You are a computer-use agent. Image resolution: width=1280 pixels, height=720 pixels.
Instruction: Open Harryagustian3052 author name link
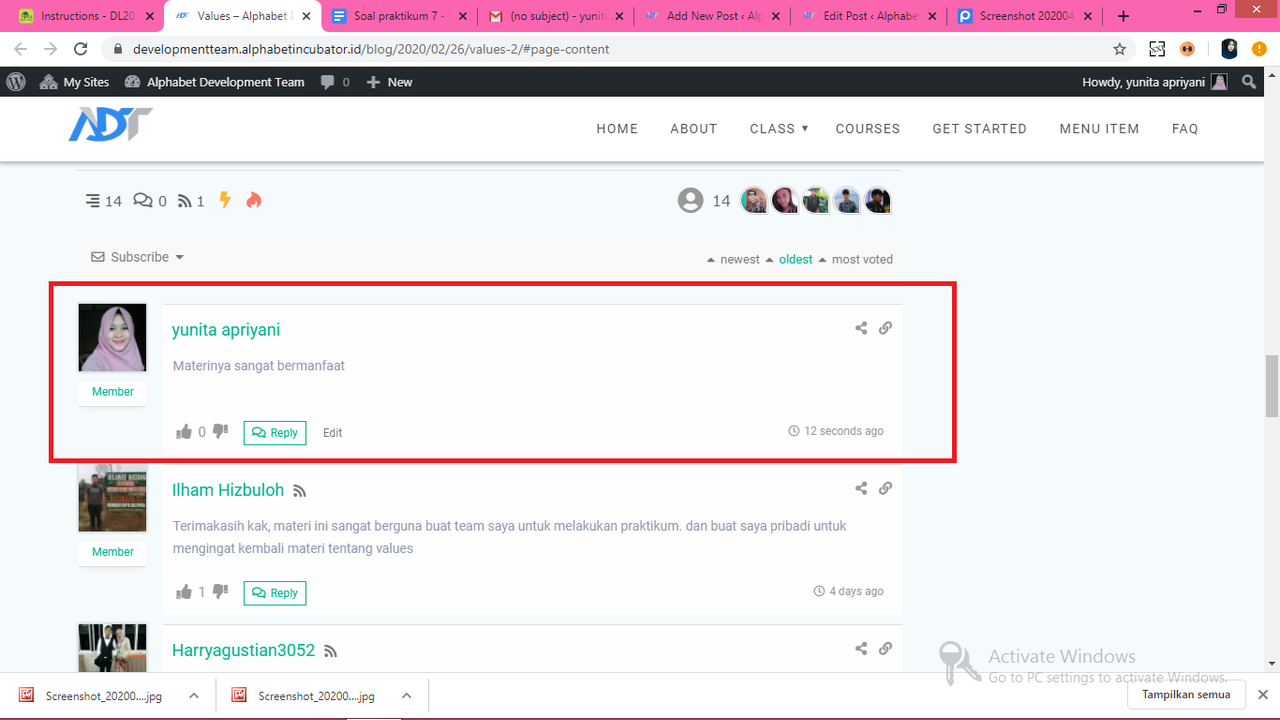(243, 650)
